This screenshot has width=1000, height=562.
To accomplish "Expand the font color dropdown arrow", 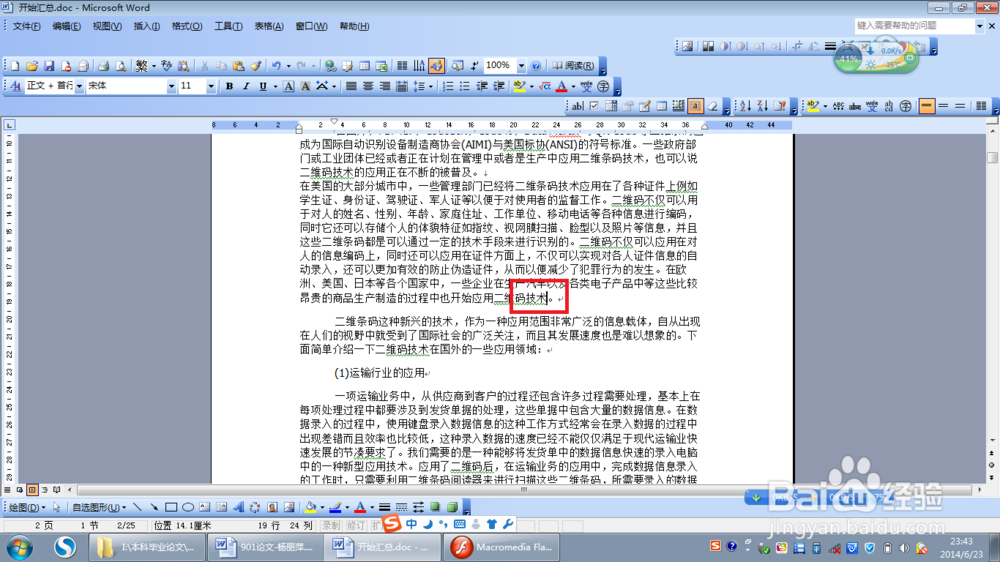I will pyautogui.click(x=573, y=86).
